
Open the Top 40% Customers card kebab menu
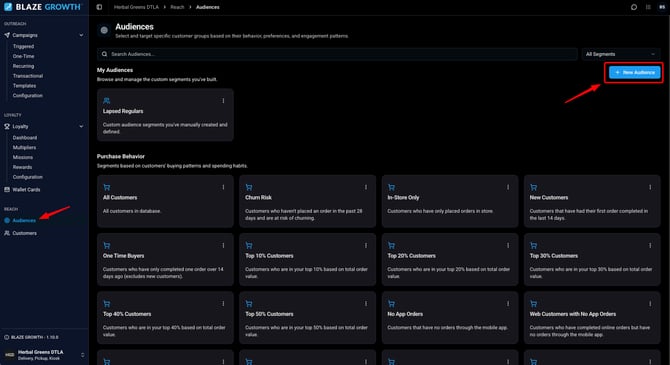223,303
